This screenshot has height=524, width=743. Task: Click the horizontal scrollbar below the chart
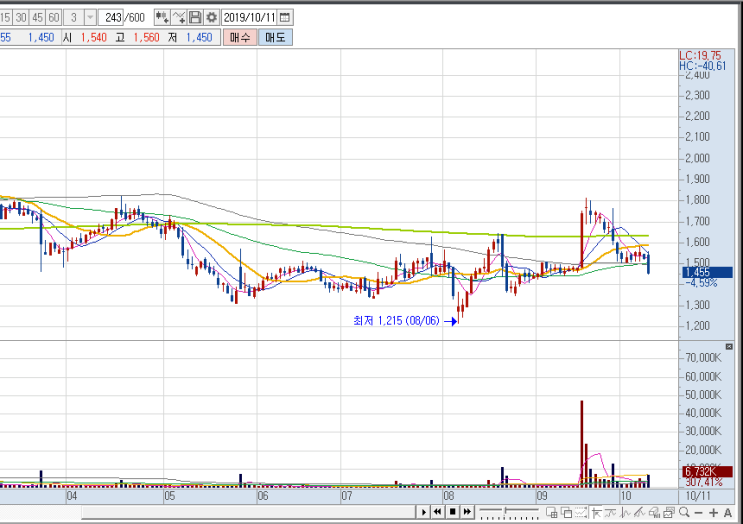point(249,512)
